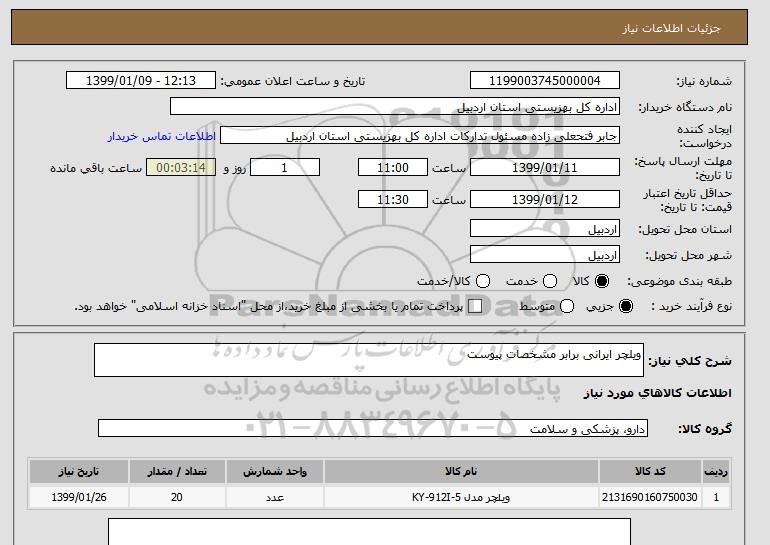Viewport: 770px width, 545px height.
Task: Click the price validity time 11:30
Action: pos(393,199)
